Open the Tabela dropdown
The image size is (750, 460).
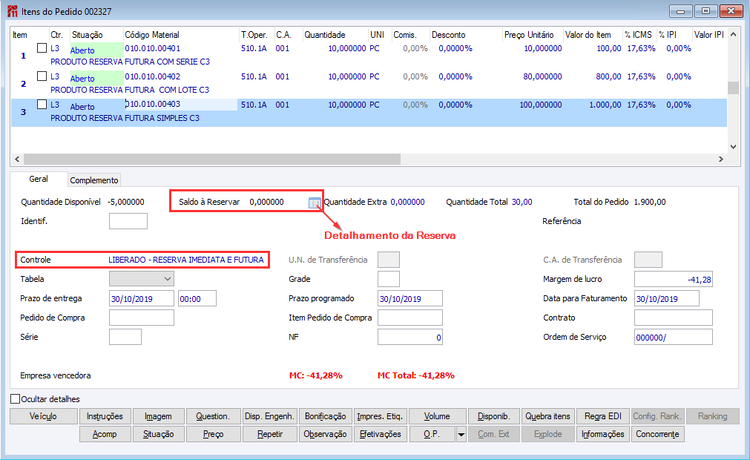(x=142, y=279)
